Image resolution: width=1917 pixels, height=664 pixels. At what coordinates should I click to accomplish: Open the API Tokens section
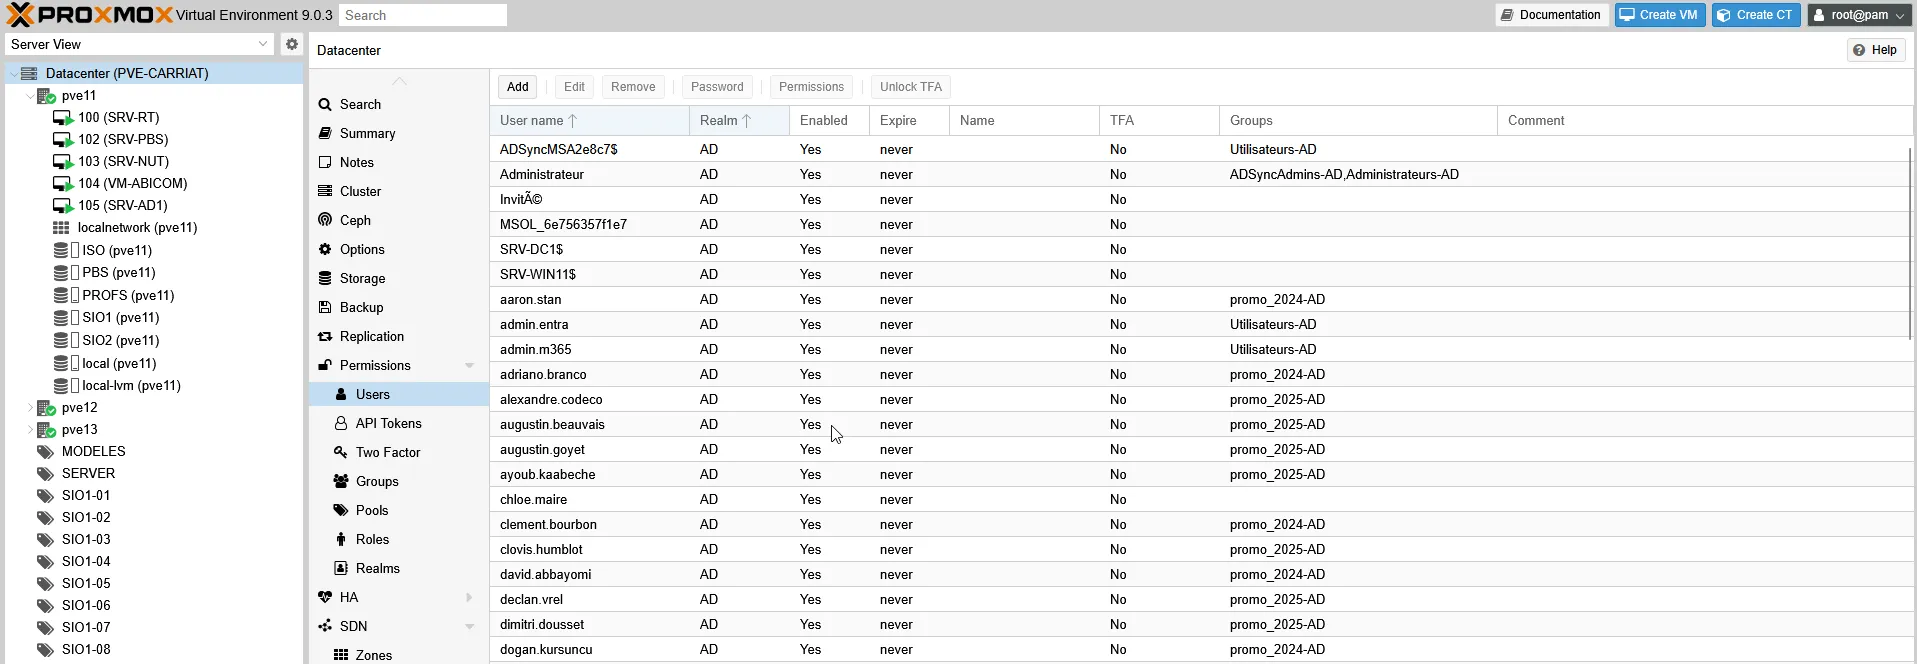[388, 423]
